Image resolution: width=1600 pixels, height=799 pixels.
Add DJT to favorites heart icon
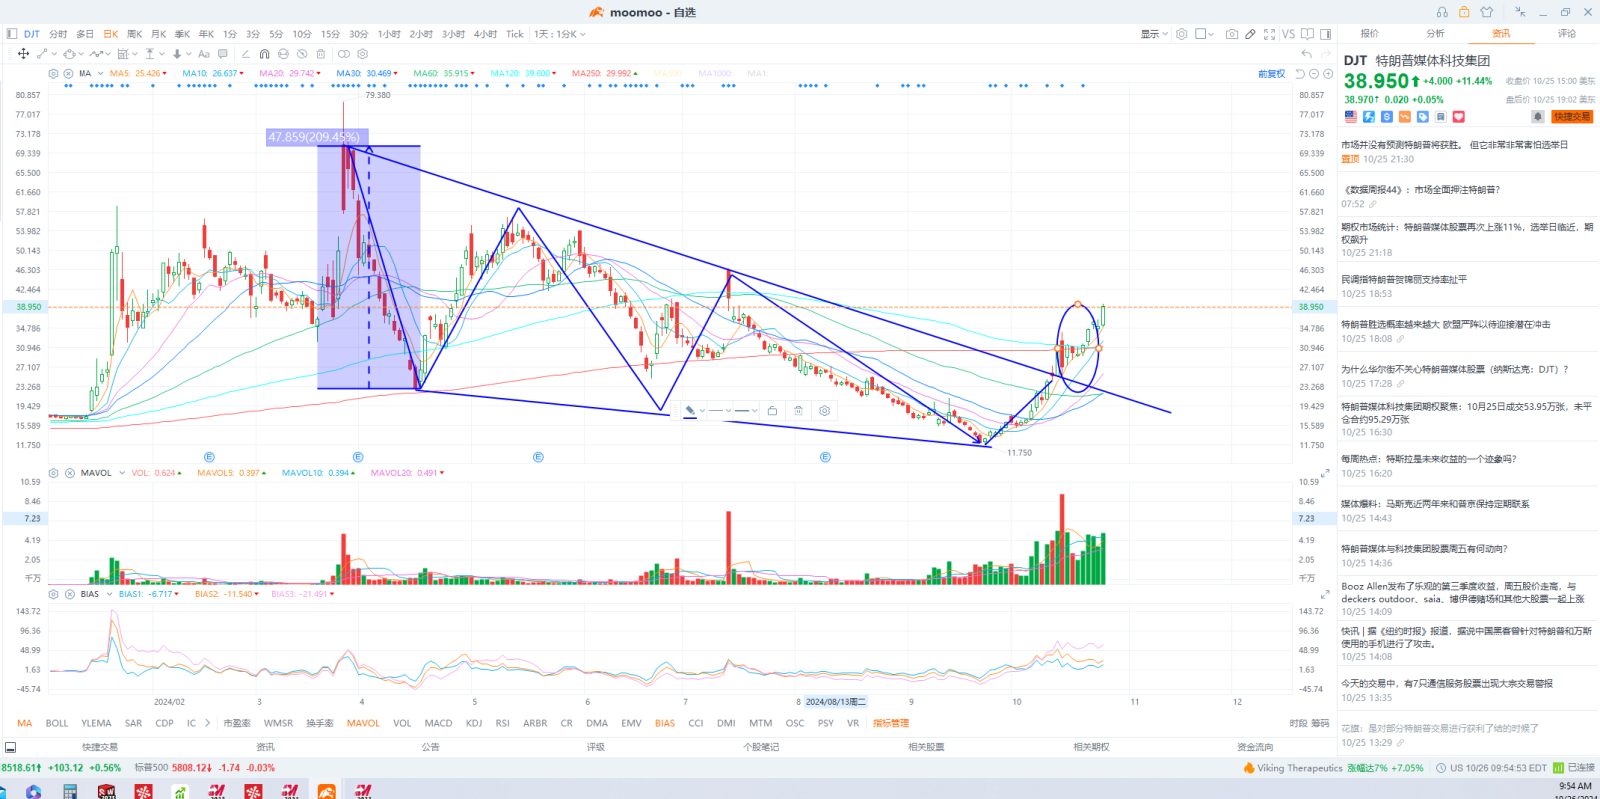[x=1458, y=117]
